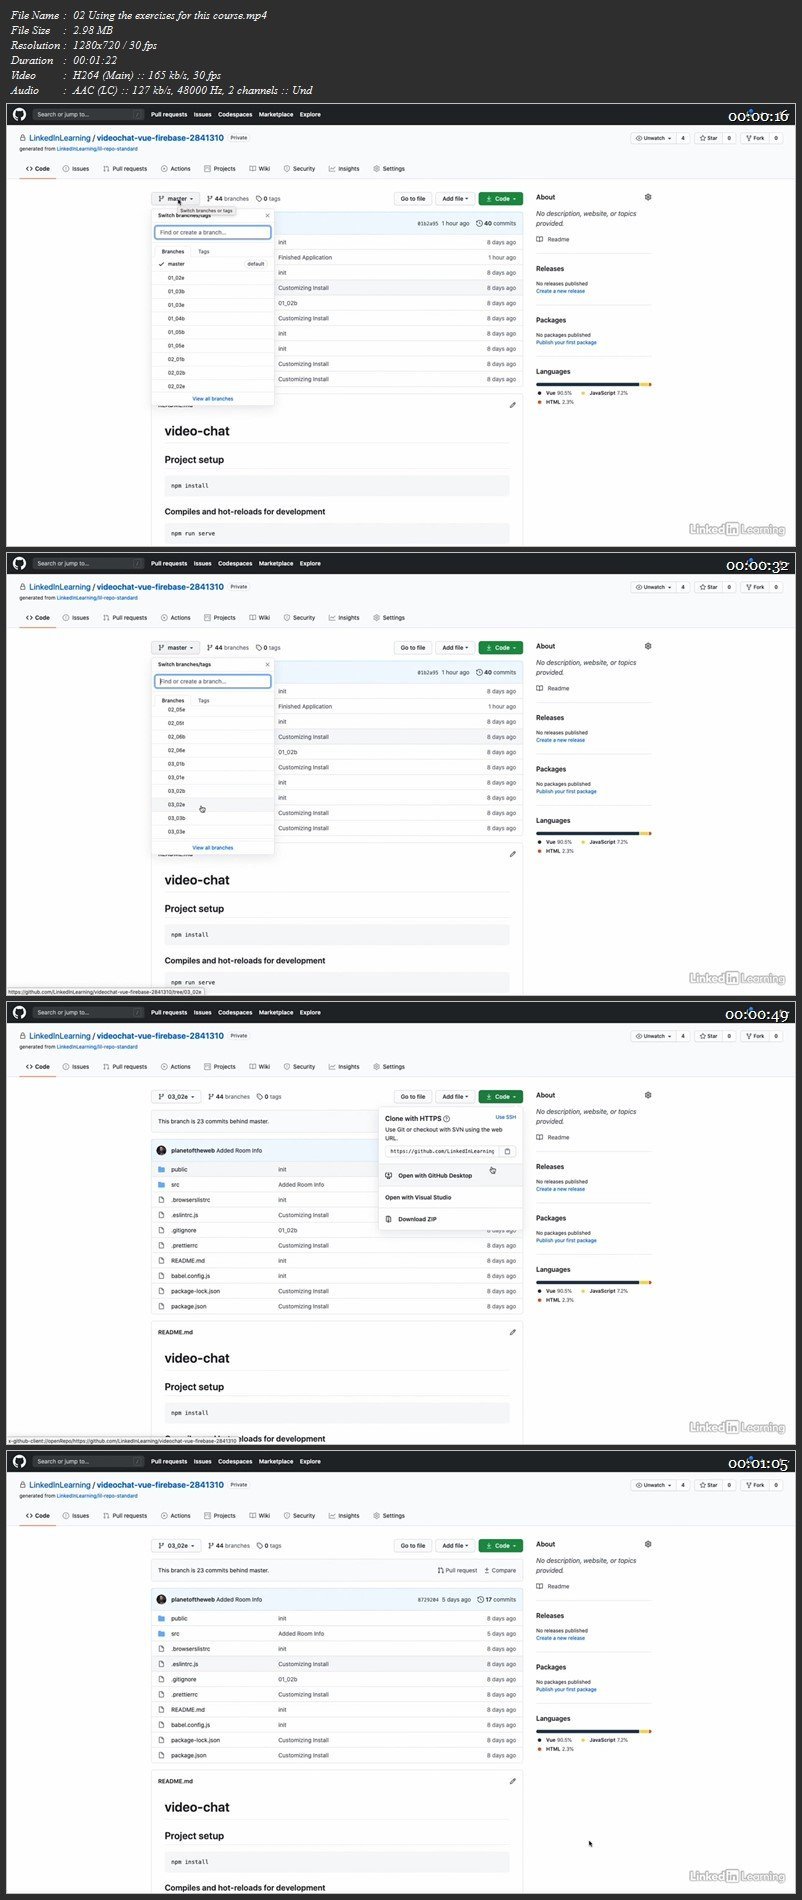Click the GitHub search box in the 00:00:49 frame

[x=88, y=1012]
